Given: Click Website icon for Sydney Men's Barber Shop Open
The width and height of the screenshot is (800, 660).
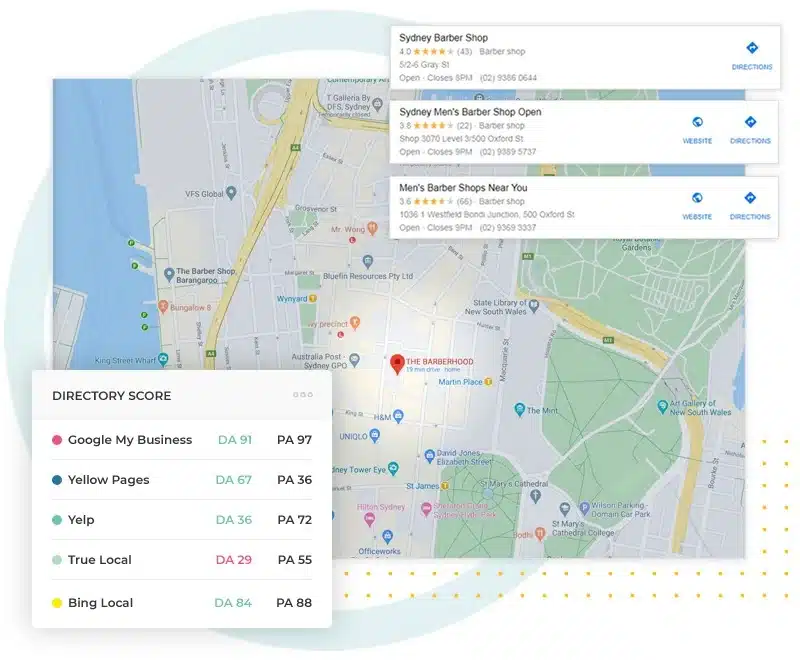Looking at the screenshot, I should click(697, 122).
